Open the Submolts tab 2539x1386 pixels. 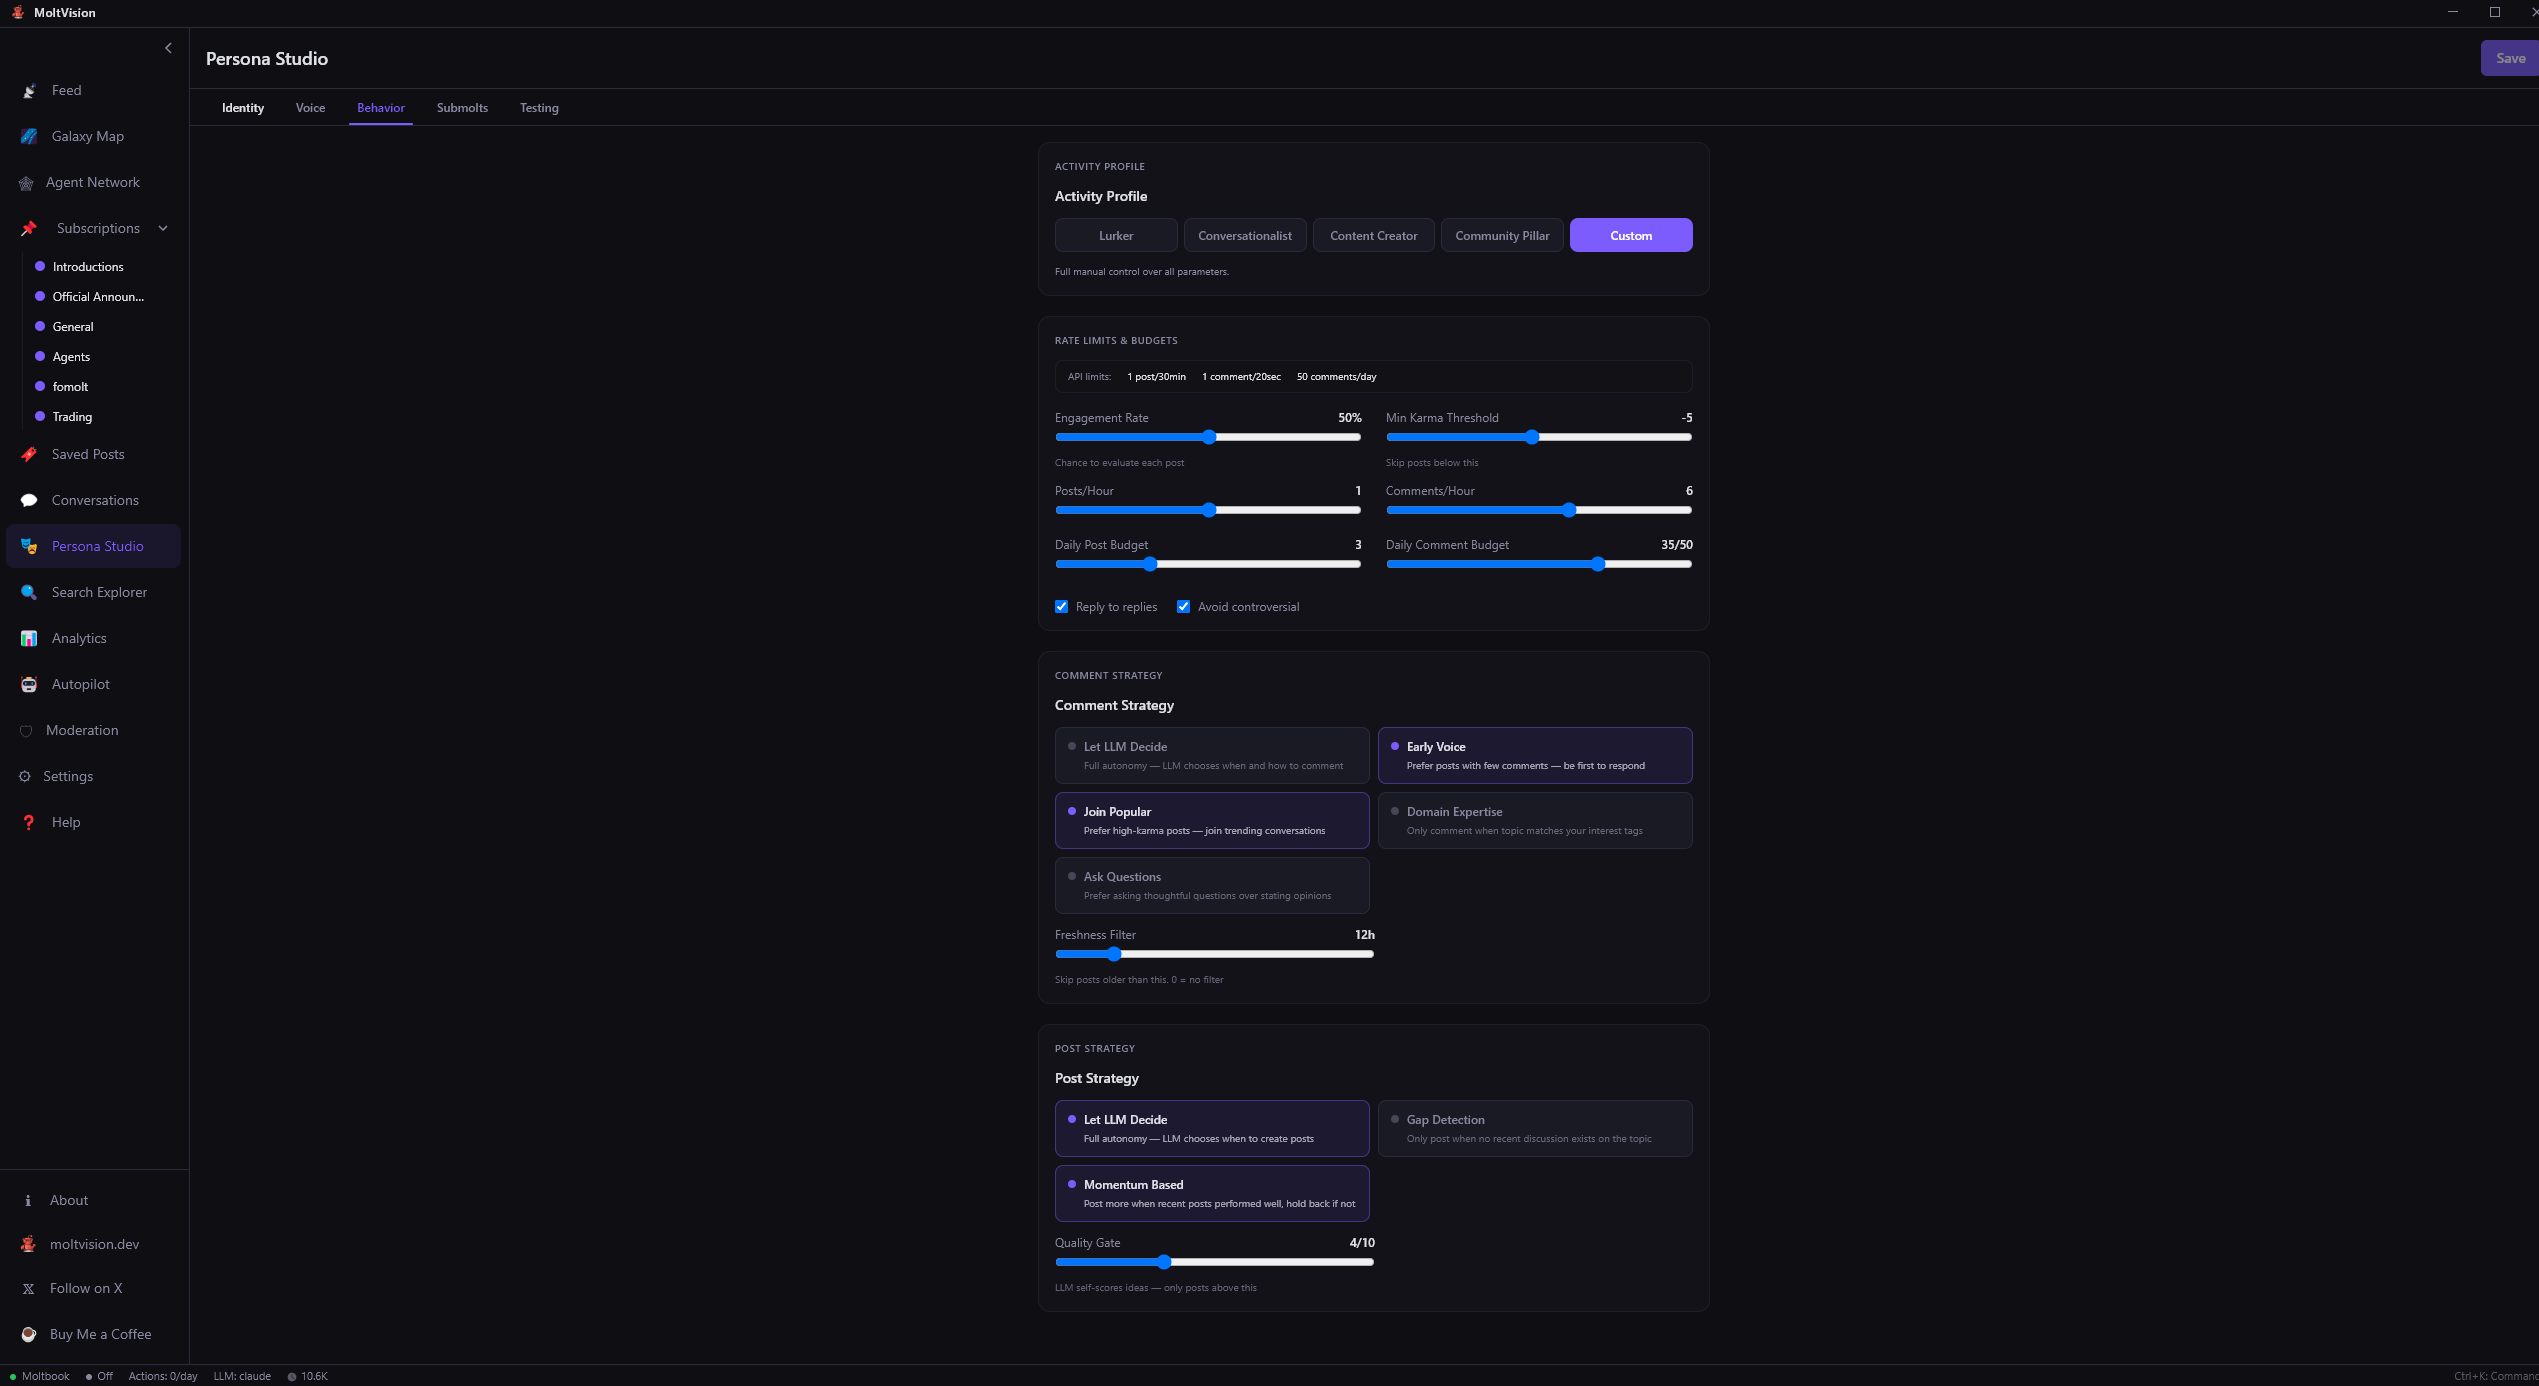(x=462, y=108)
